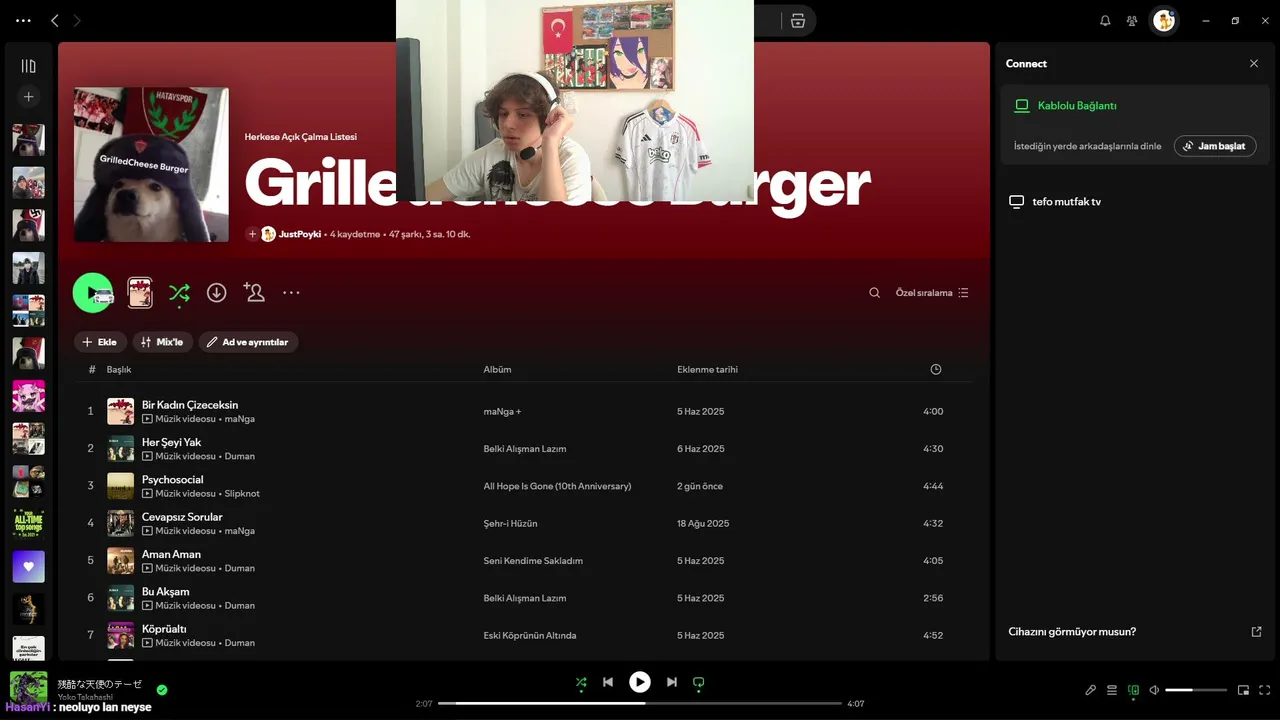Open Cihazını görmüyor musun? help link
Image resolution: width=1280 pixels, height=720 pixels.
click(x=1135, y=632)
